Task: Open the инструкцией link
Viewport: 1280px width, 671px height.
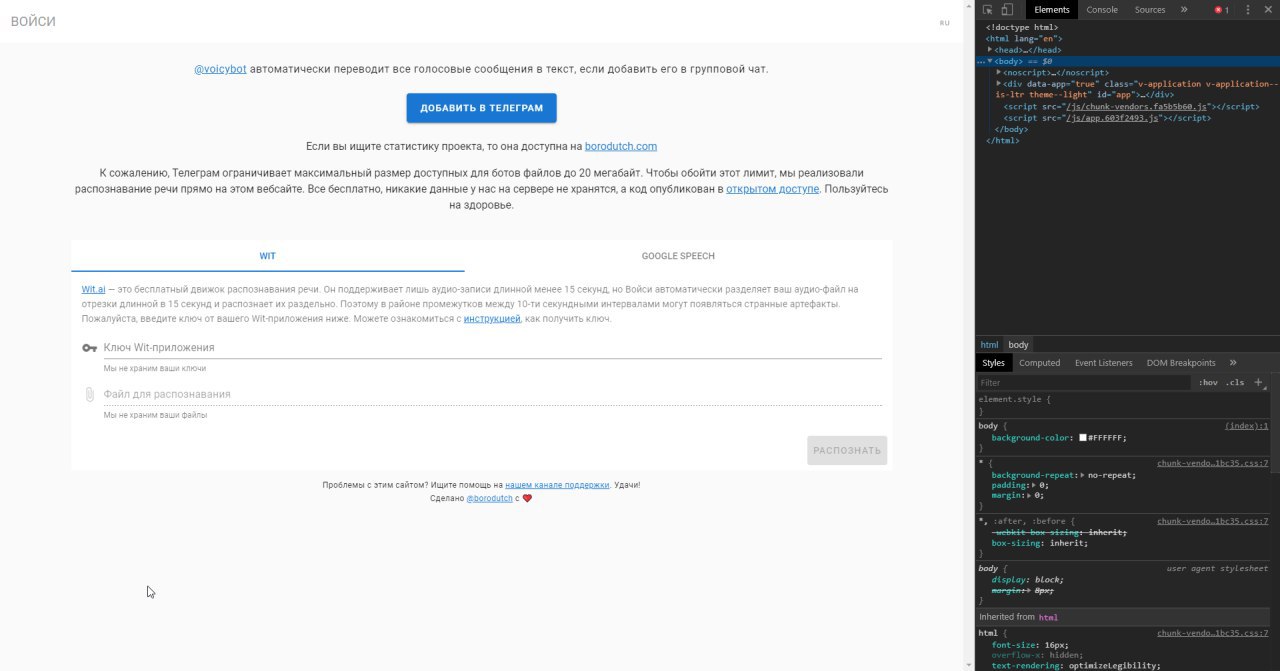Action: coord(492,319)
